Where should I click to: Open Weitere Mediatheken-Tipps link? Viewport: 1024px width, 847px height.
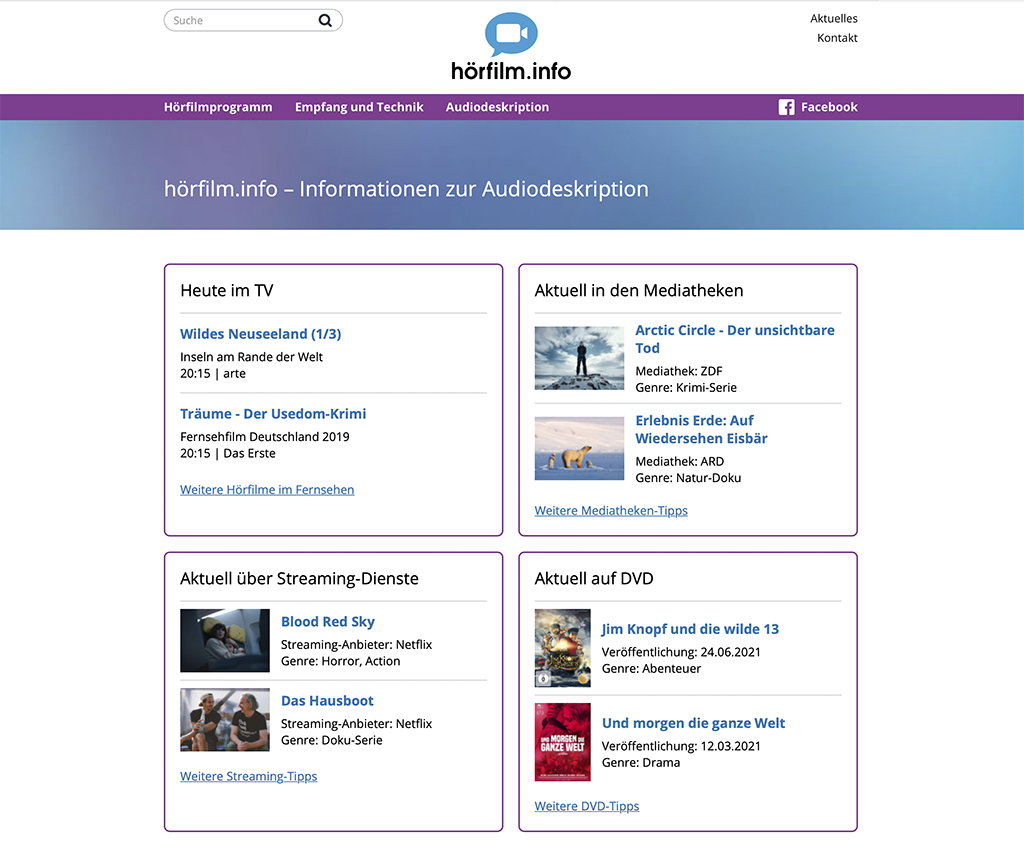pos(611,511)
